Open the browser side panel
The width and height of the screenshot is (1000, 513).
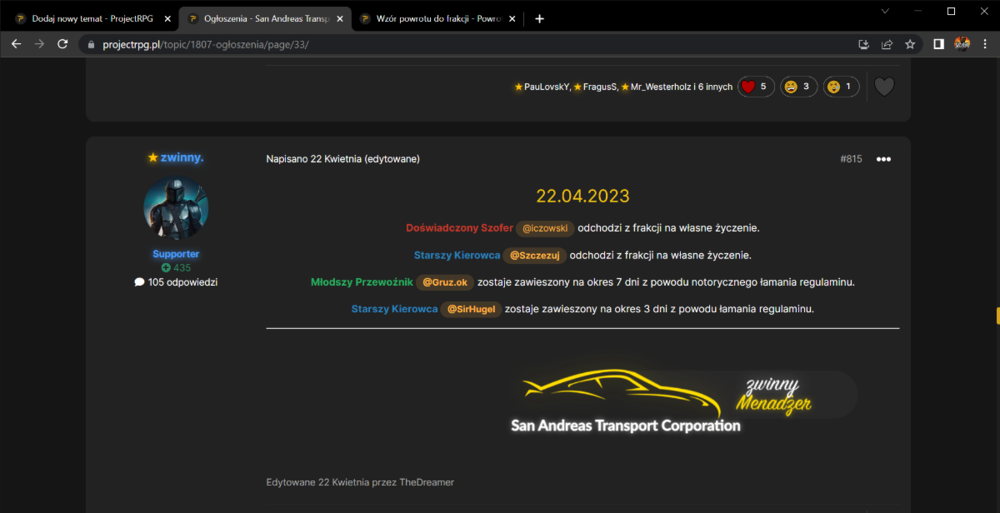point(939,44)
